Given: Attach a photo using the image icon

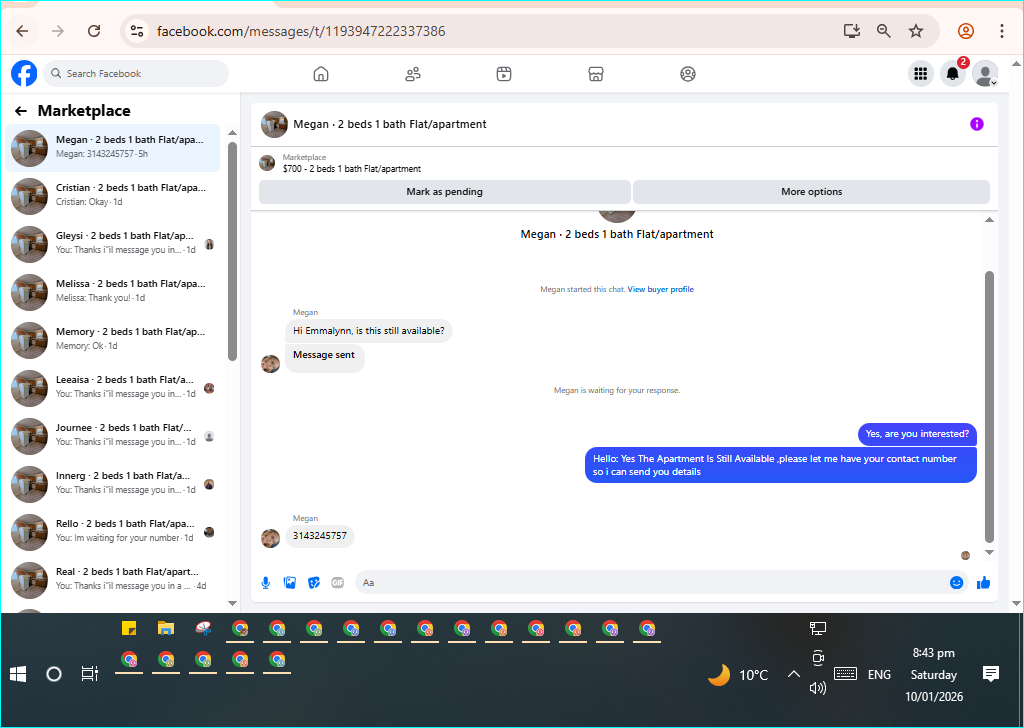Looking at the screenshot, I should pyautogui.click(x=290, y=582).
